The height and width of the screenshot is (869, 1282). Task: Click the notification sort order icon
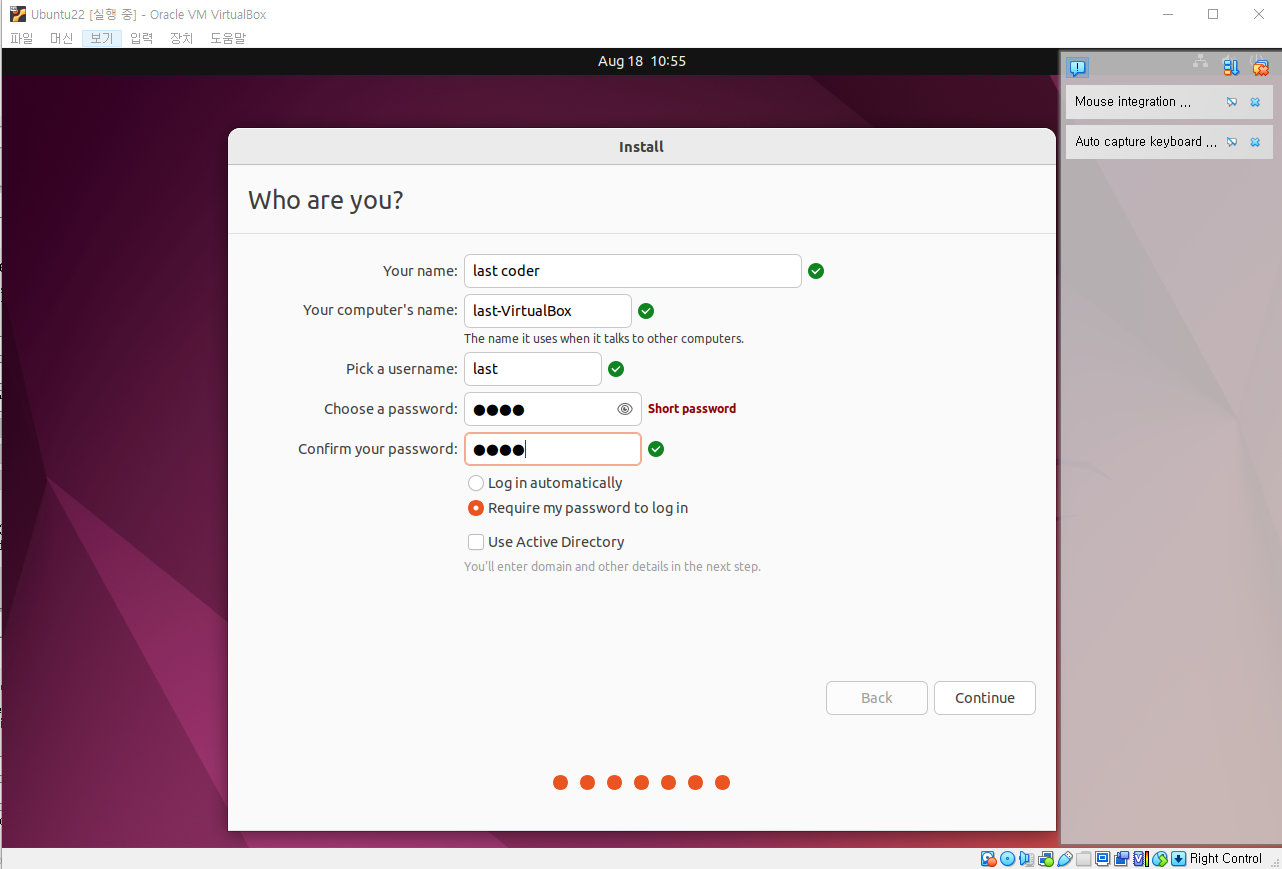click(x=1231, y=68)
